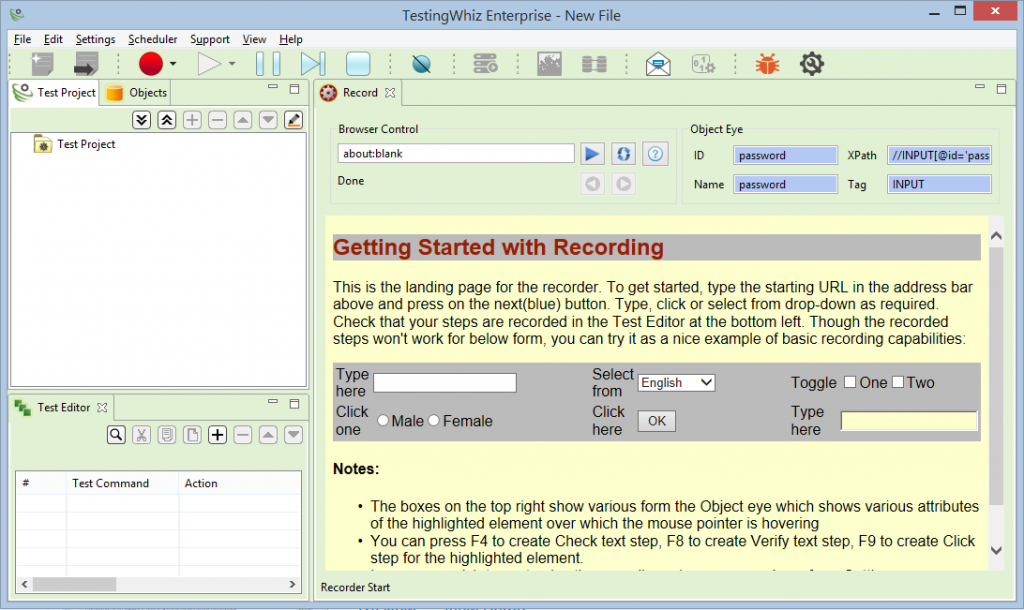Click Expand All in Test Project panel
Viewport: 1024px width, 610px height.
(142, 120)
